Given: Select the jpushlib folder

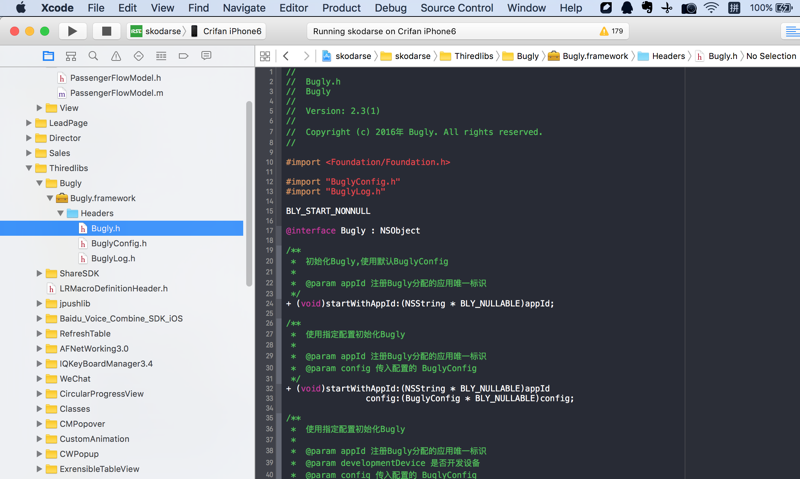Looking at the screenshot, I should coord(74,304).
